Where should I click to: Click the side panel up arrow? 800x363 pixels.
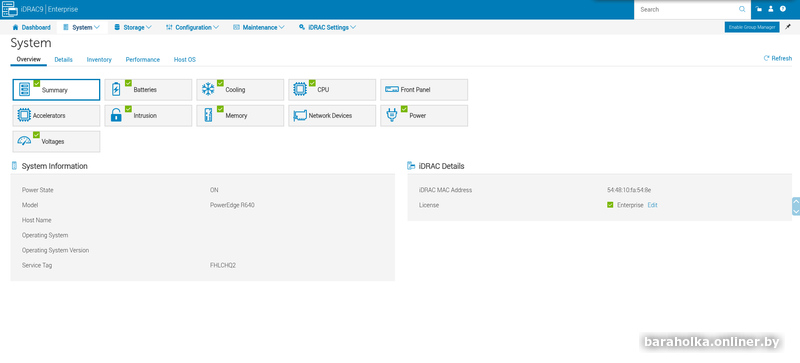click(x=796, y=202)
